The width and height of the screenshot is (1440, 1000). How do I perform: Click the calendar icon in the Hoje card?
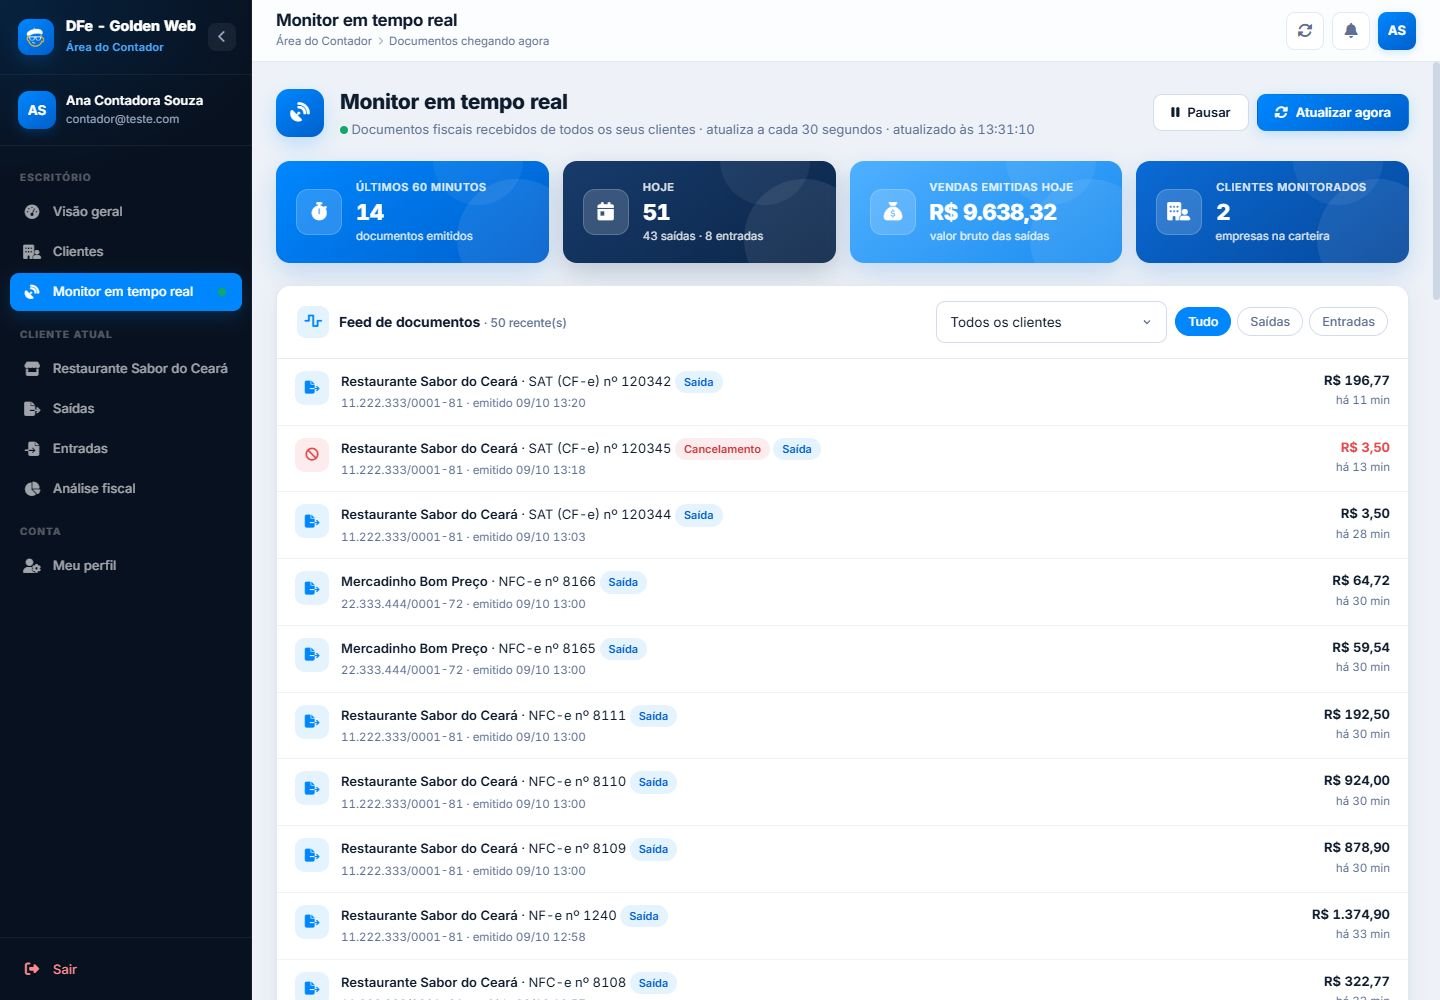pos(606,212)
